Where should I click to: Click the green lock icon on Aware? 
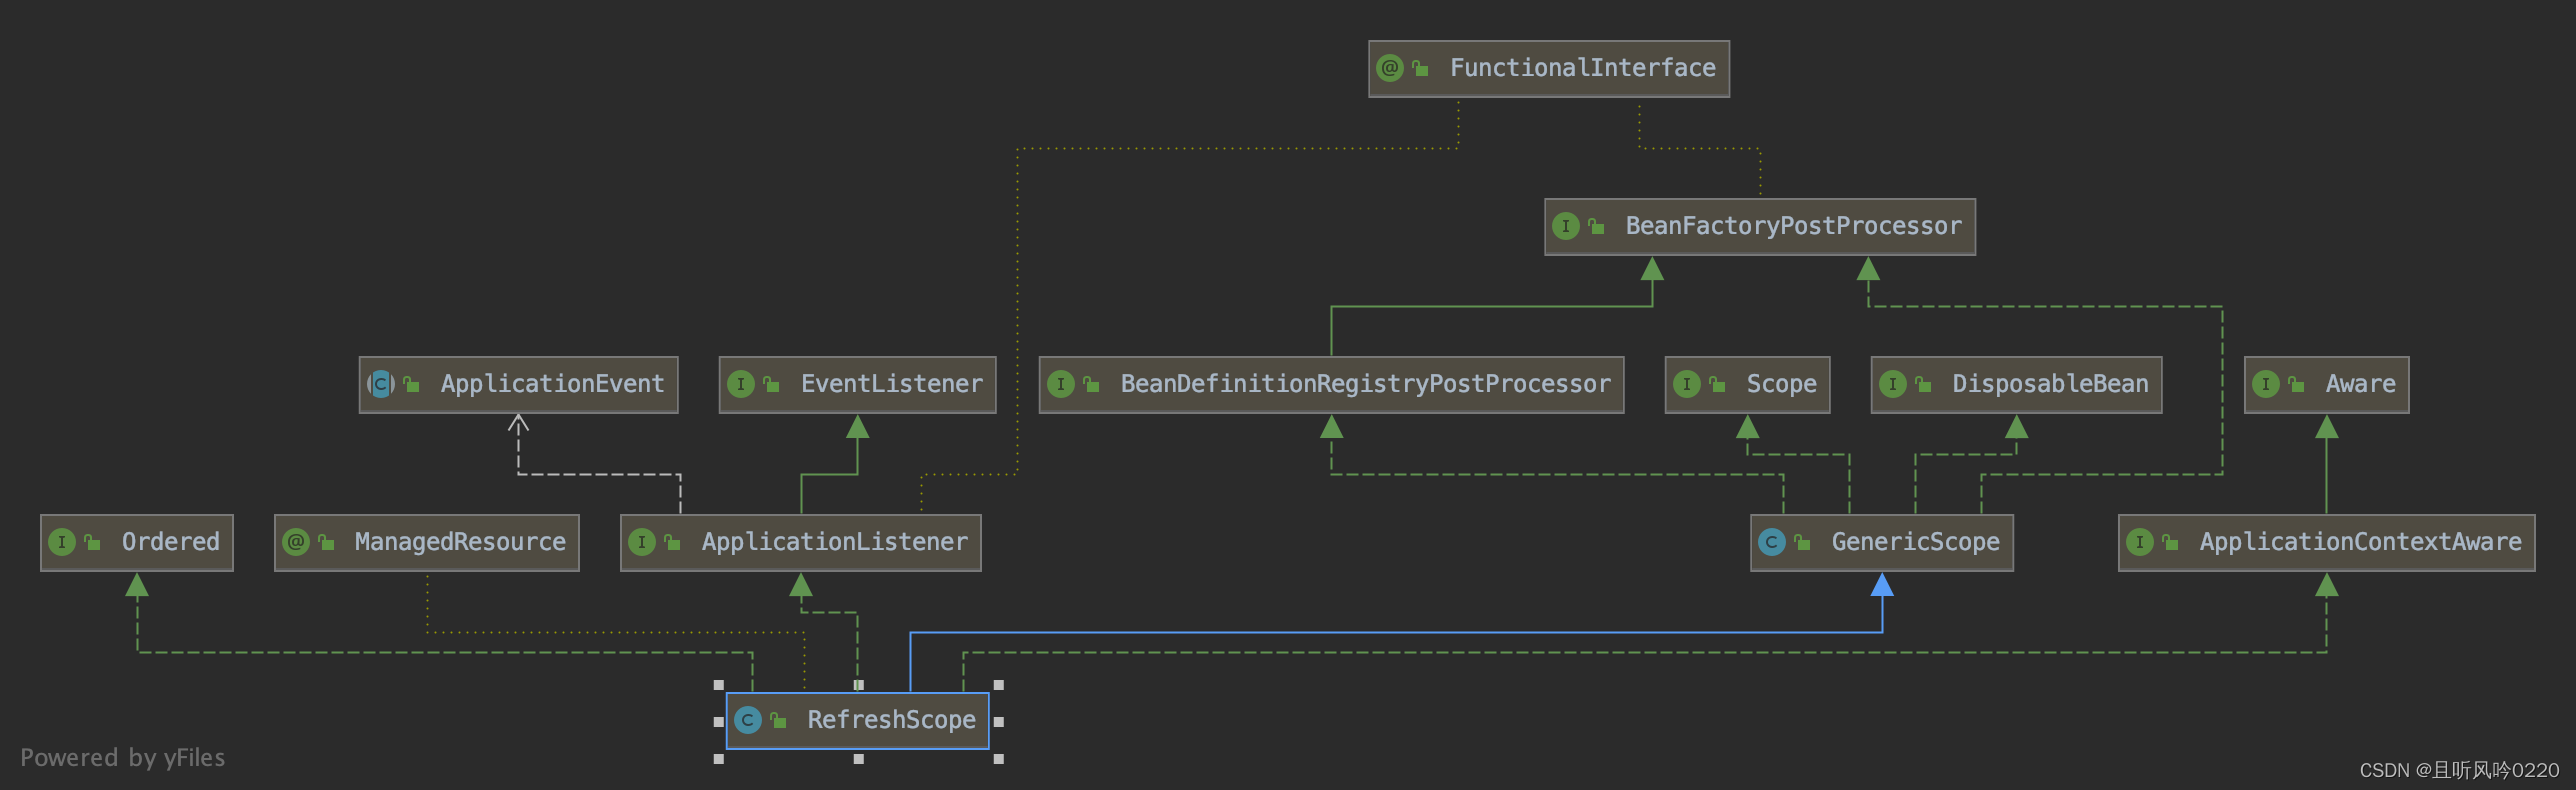(2296, 384)
